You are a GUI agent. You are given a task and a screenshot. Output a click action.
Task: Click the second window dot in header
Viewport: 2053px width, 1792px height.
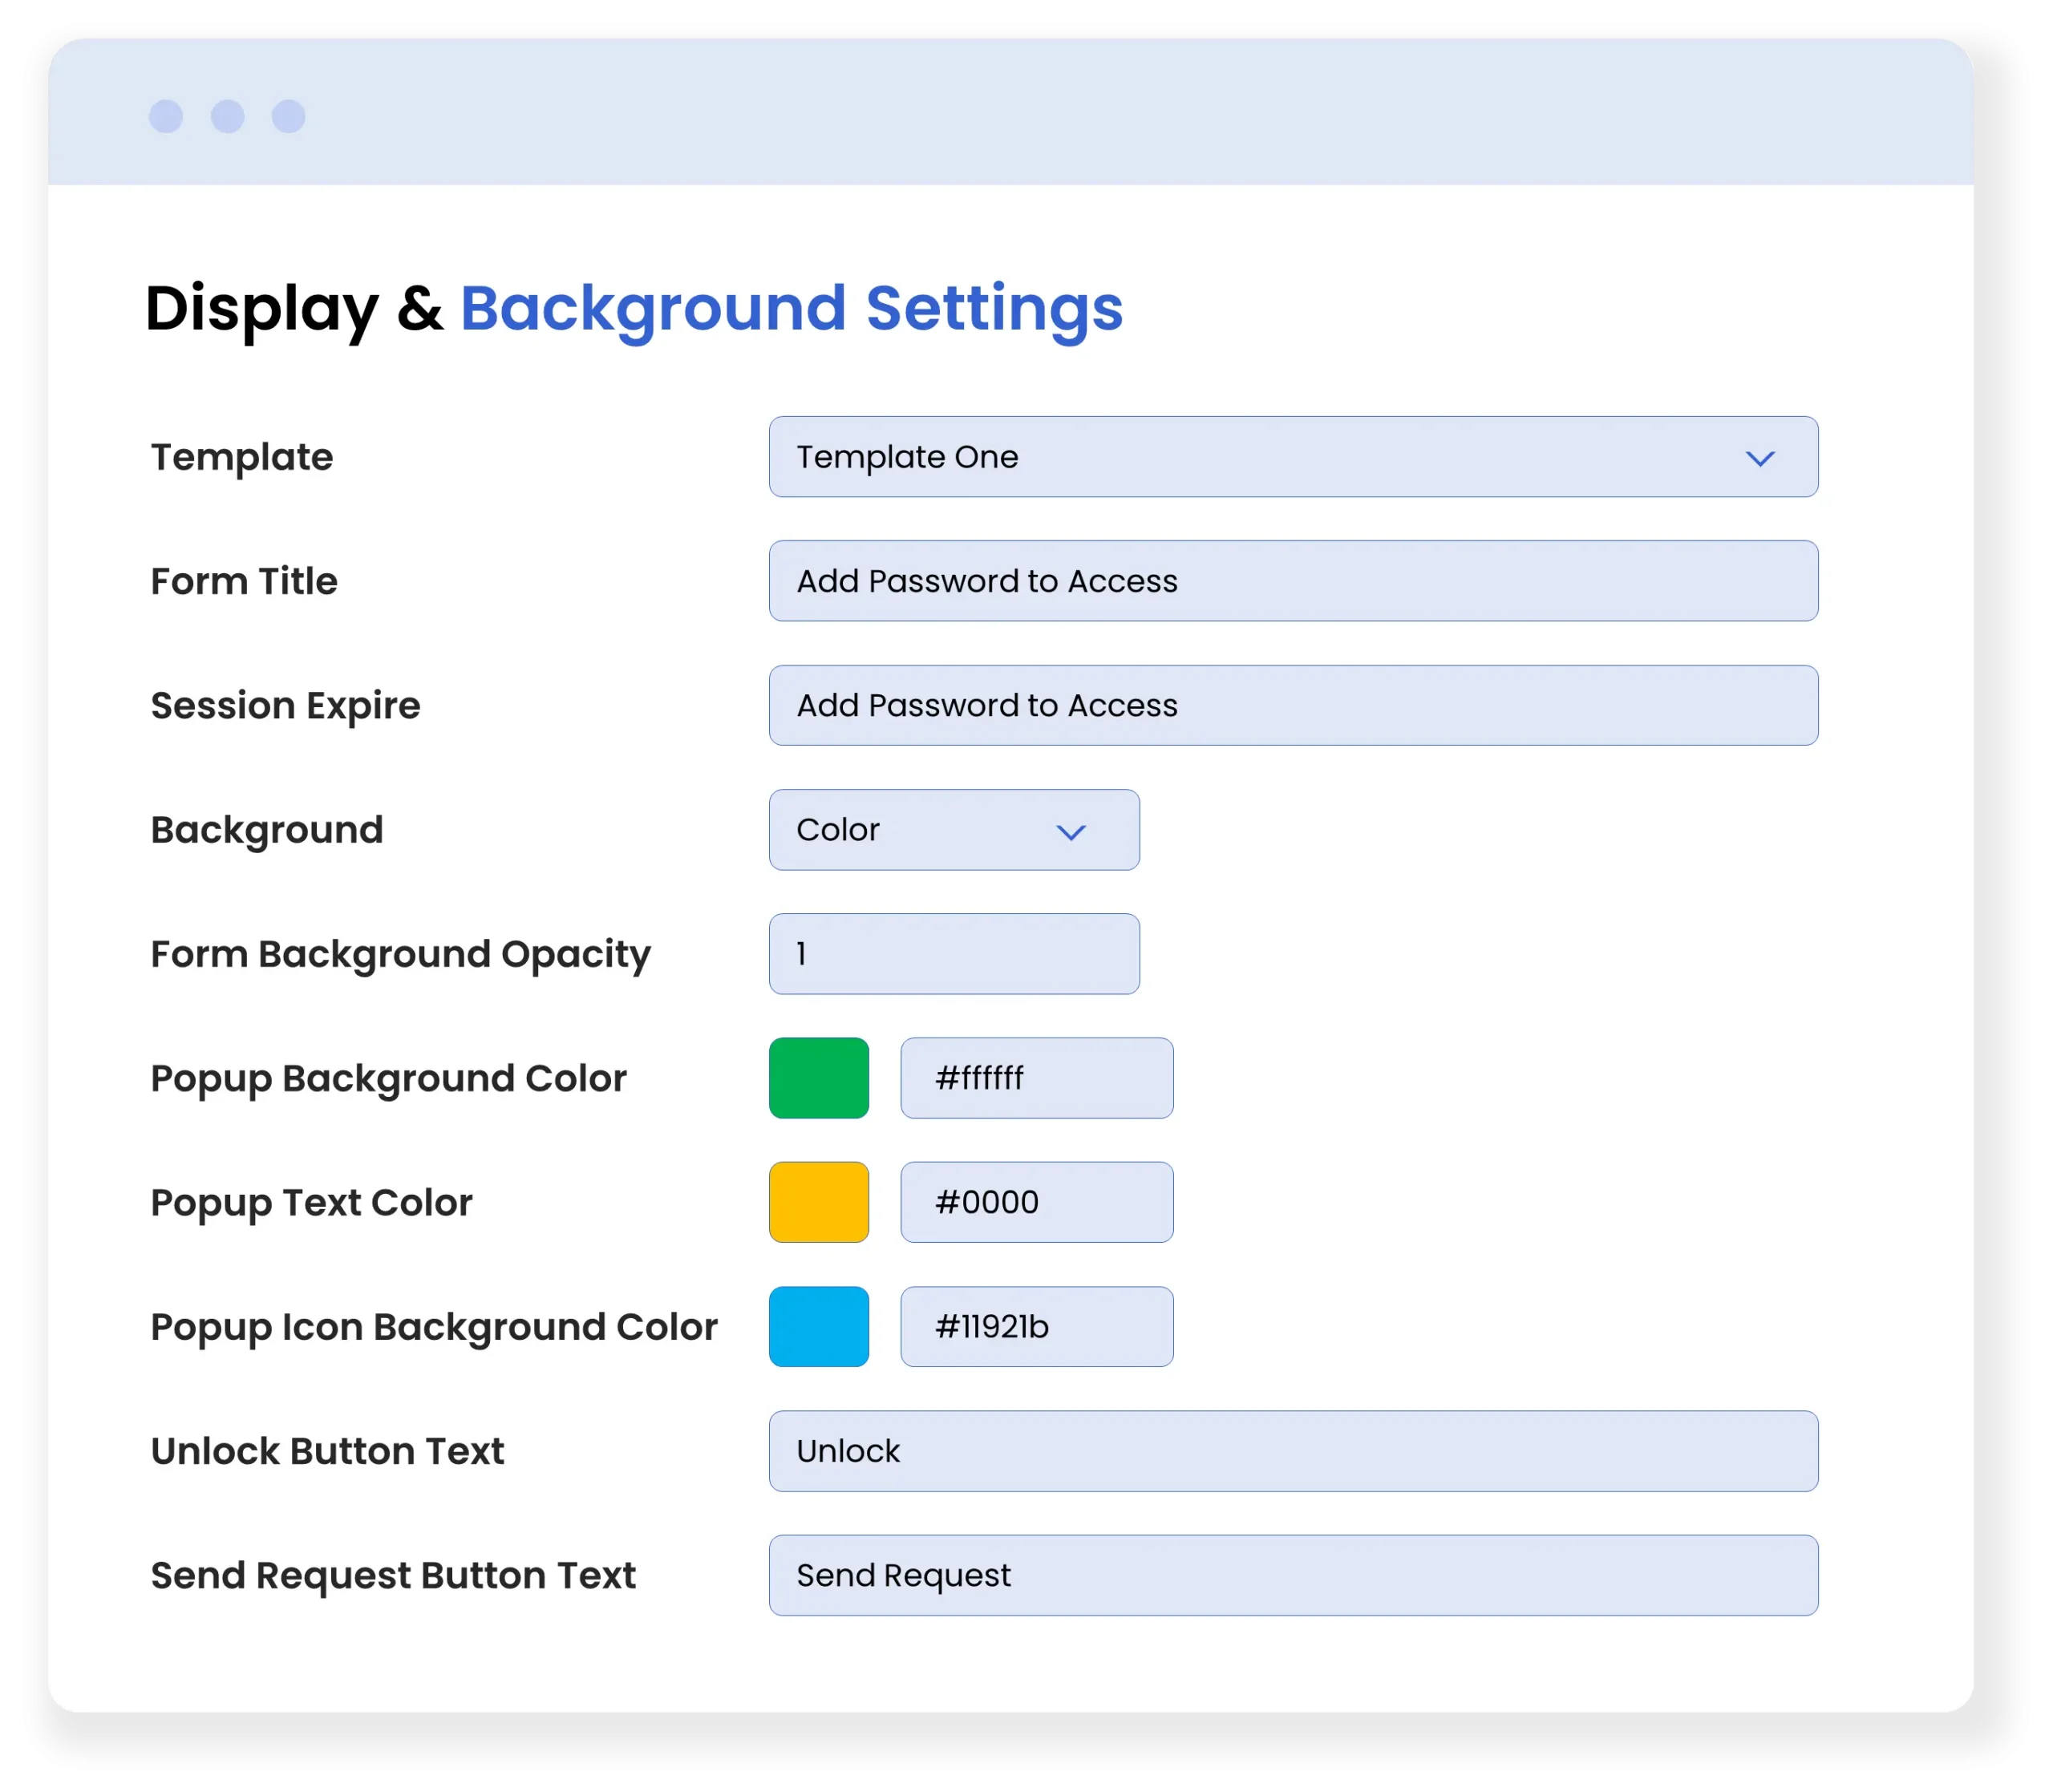coord(228,116)
